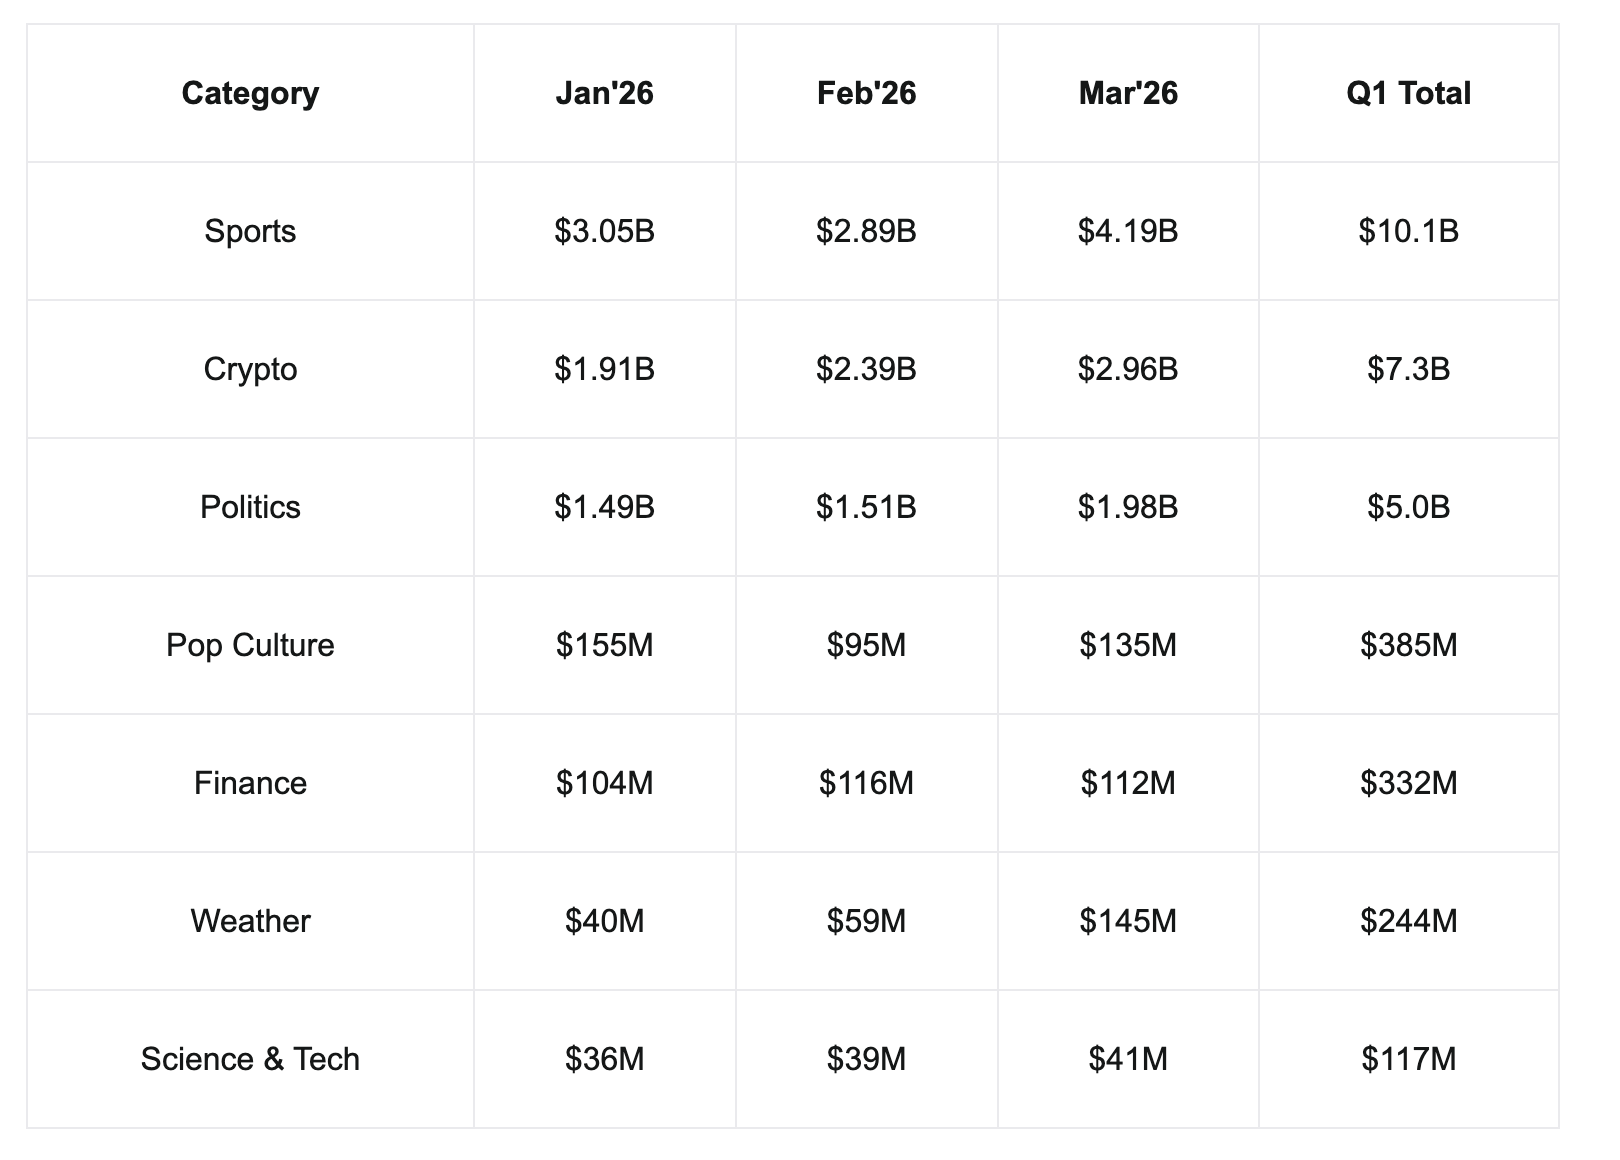Viewport: 1620px width, 1160px height.
Task: Click Sports Q1 total of $10.1B
Action: [1408, 231]
